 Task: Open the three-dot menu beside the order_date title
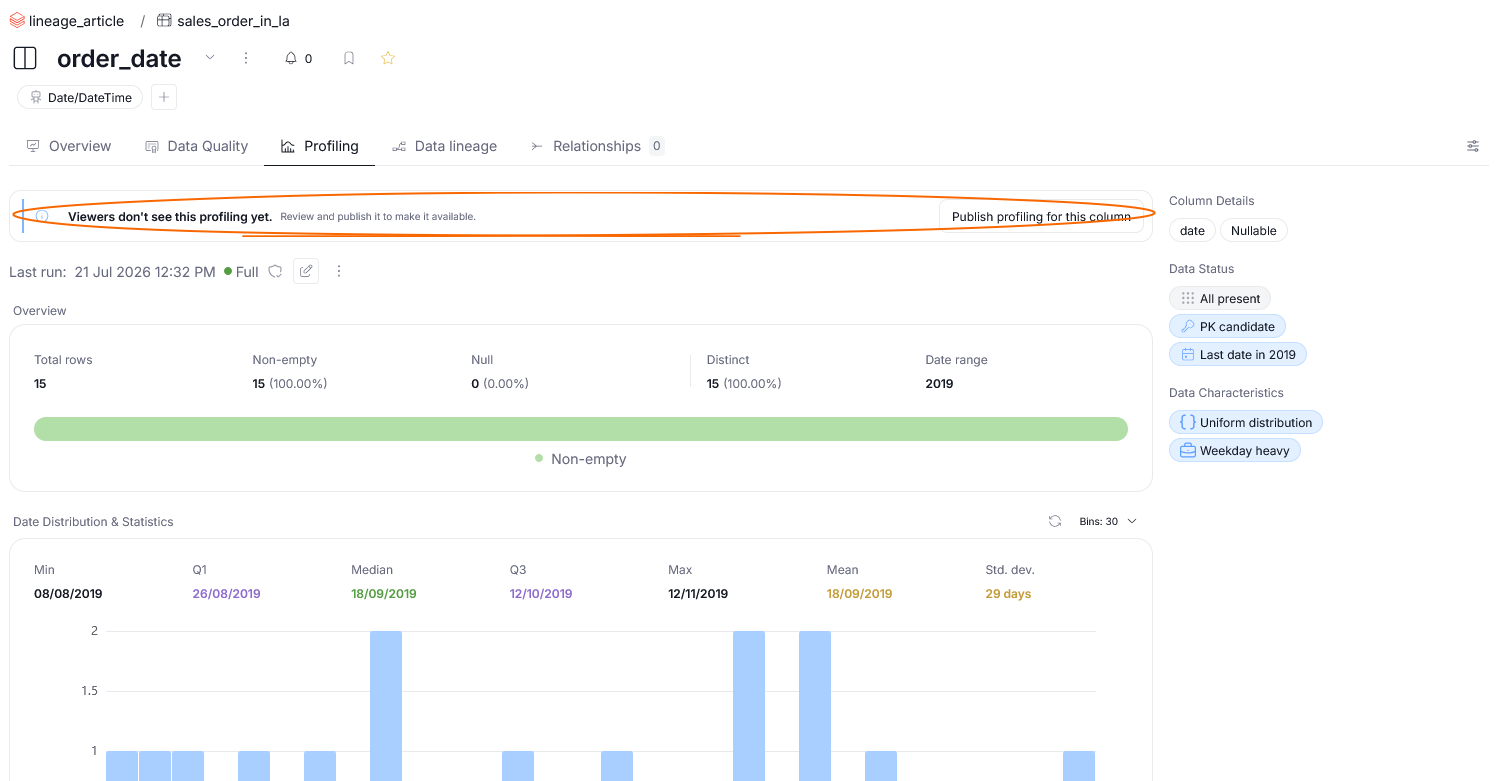[246, 58]
